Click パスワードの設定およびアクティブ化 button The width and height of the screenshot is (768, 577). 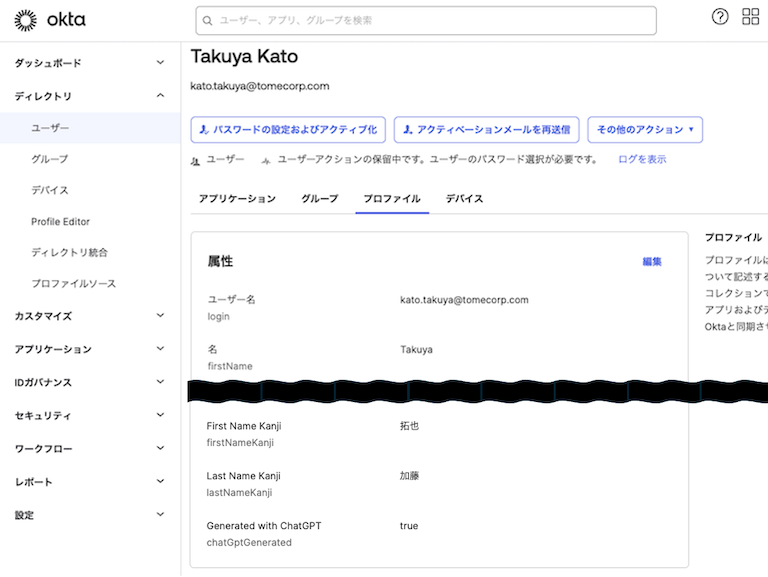(288, 130)
